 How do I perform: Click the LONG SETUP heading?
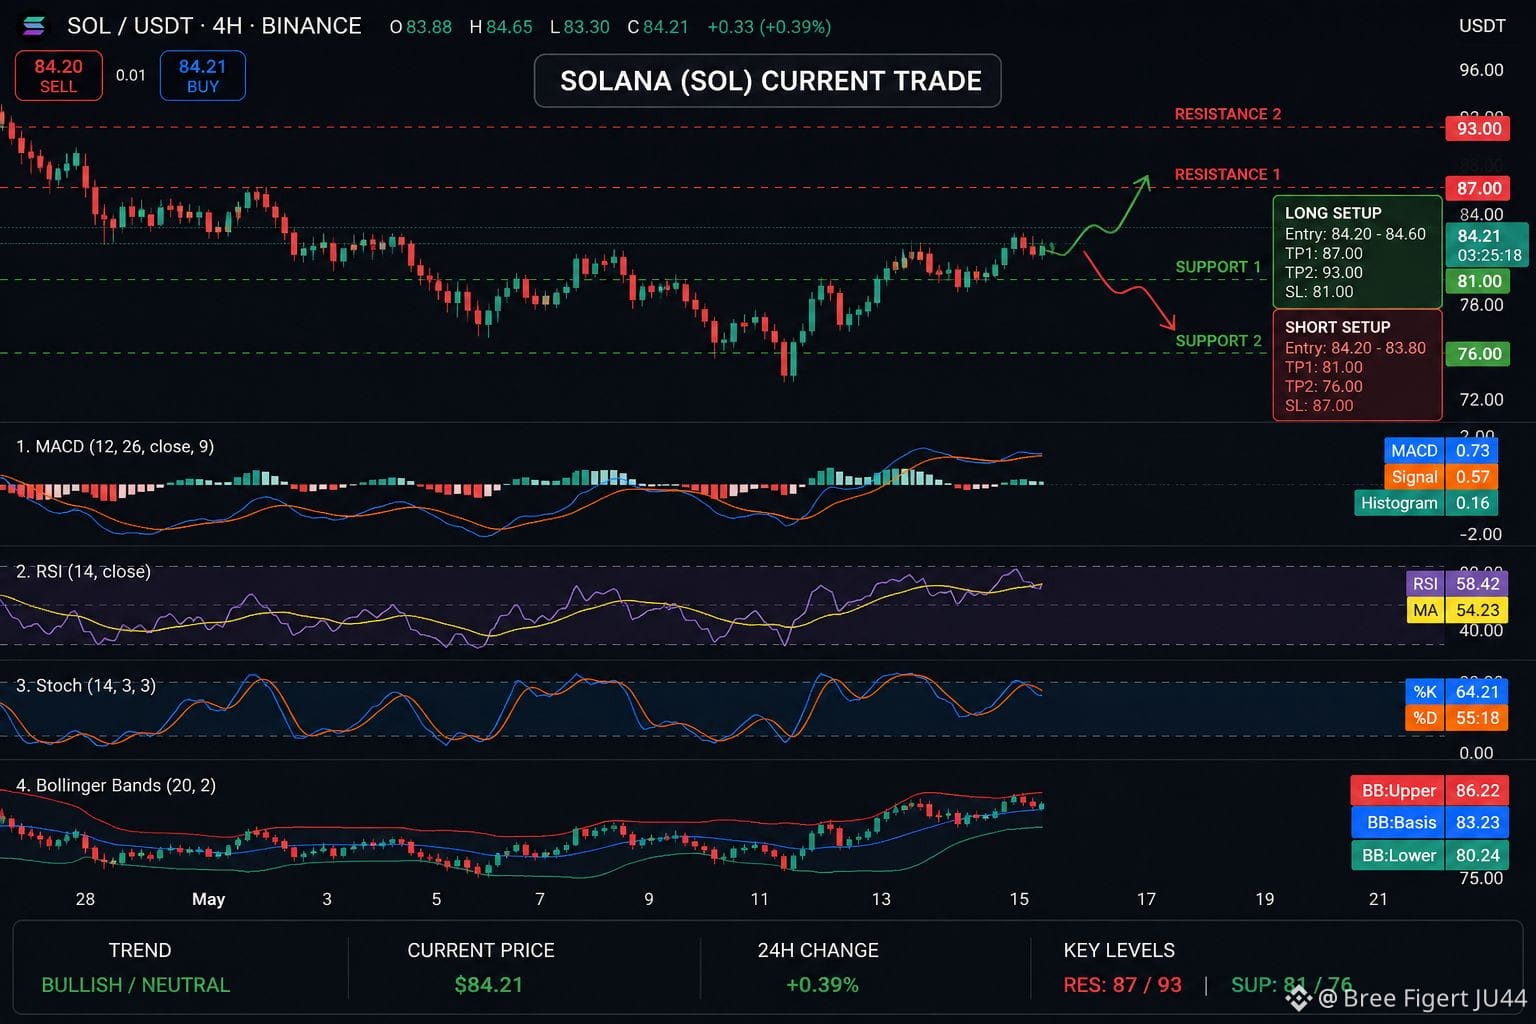point(1333,213)
